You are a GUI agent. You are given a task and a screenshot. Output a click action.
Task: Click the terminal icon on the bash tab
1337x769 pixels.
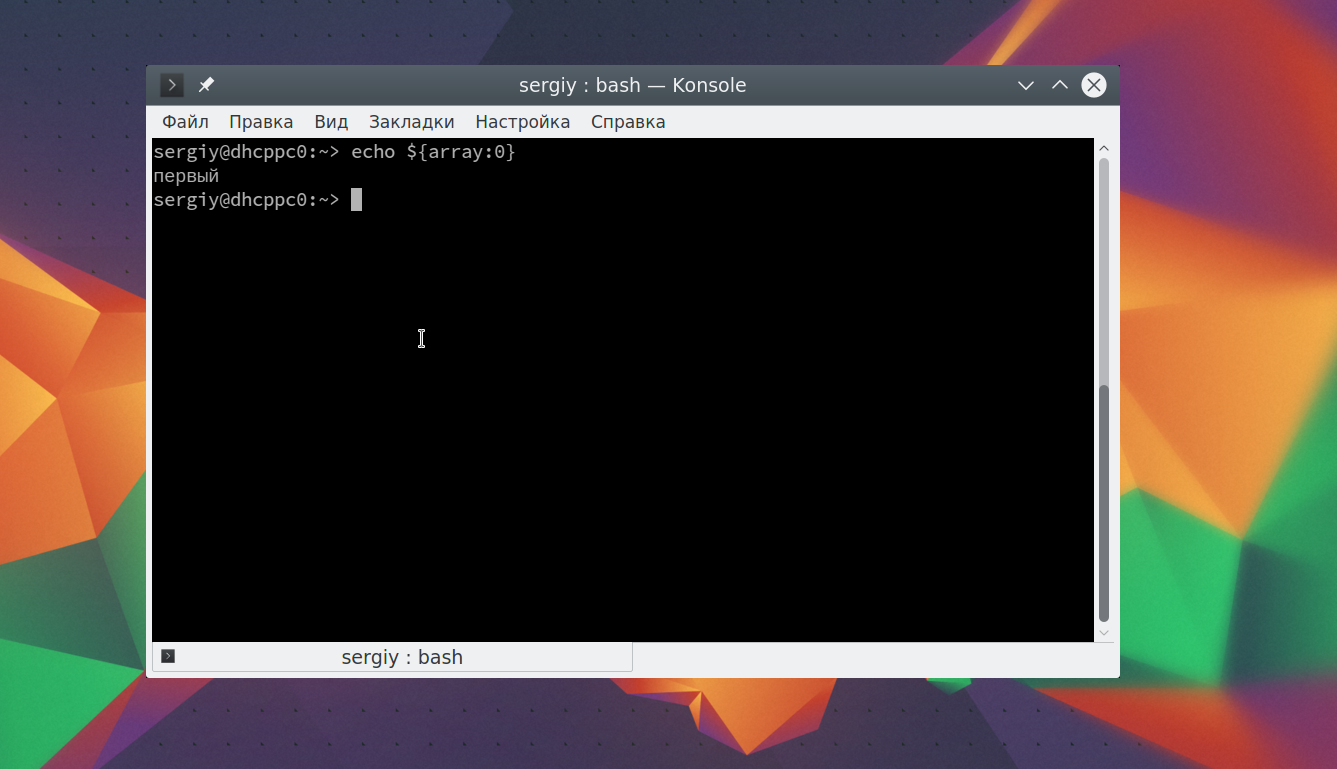(x=168, y=656)
